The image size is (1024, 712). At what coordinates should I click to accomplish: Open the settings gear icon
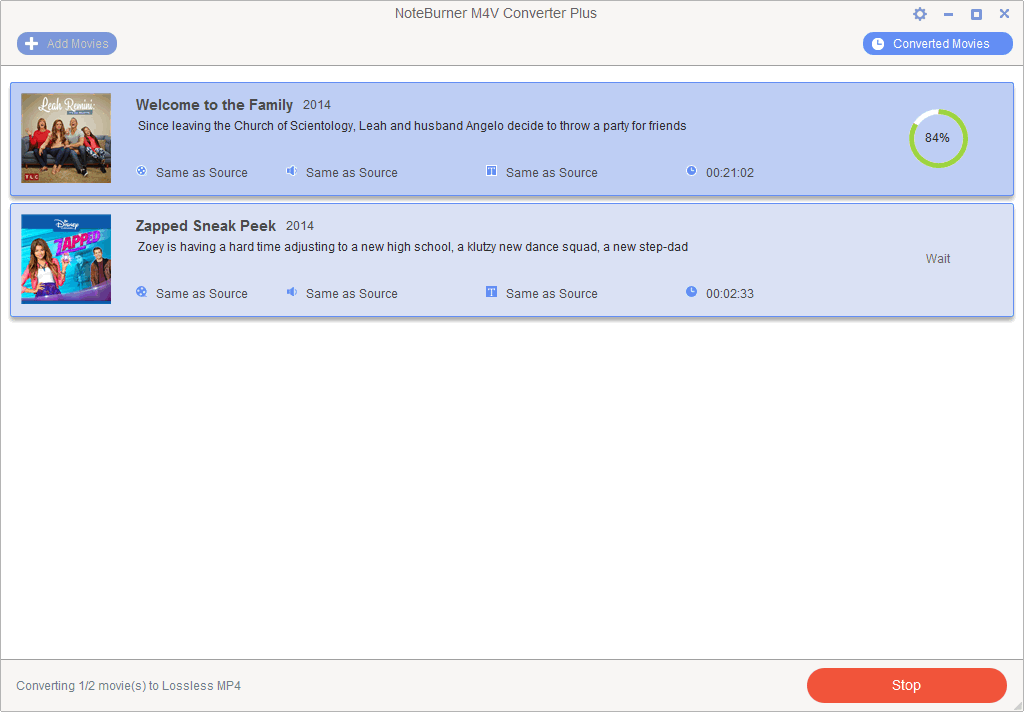(x=920, y=14)
